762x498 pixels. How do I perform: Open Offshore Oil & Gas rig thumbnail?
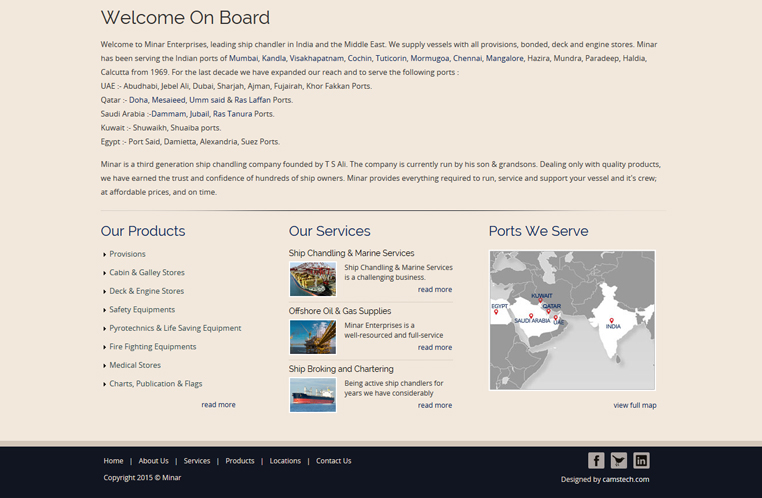(x=312, y=337)
